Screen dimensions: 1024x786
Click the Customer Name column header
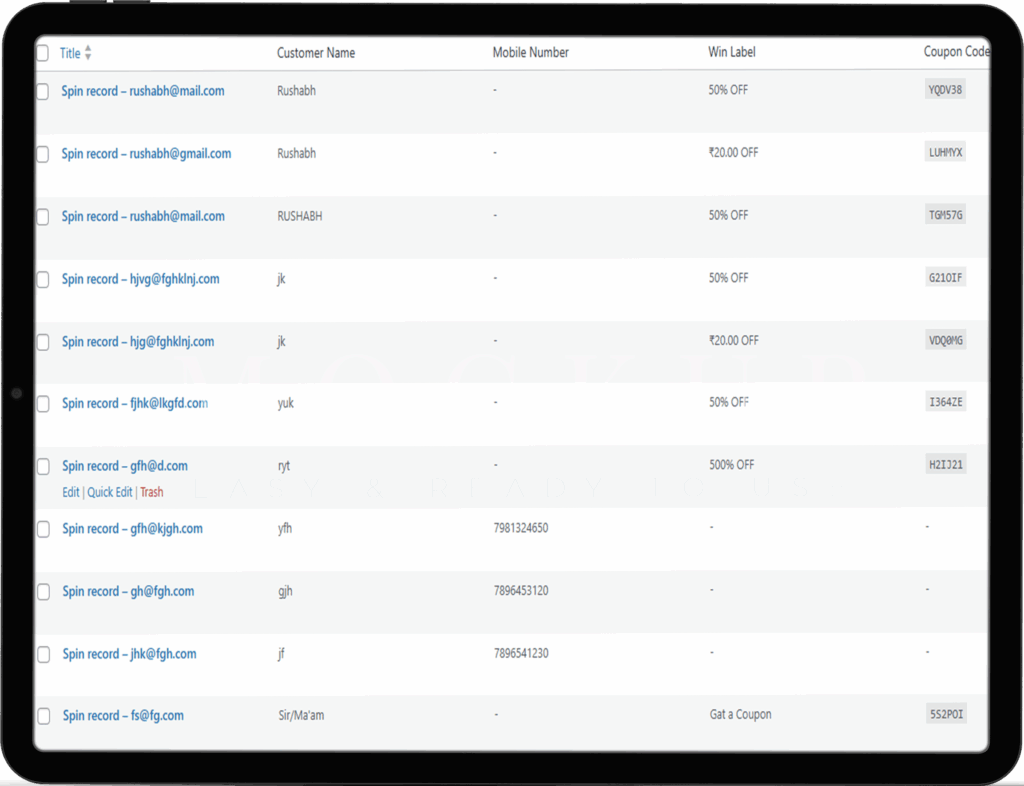coord(316,53)
